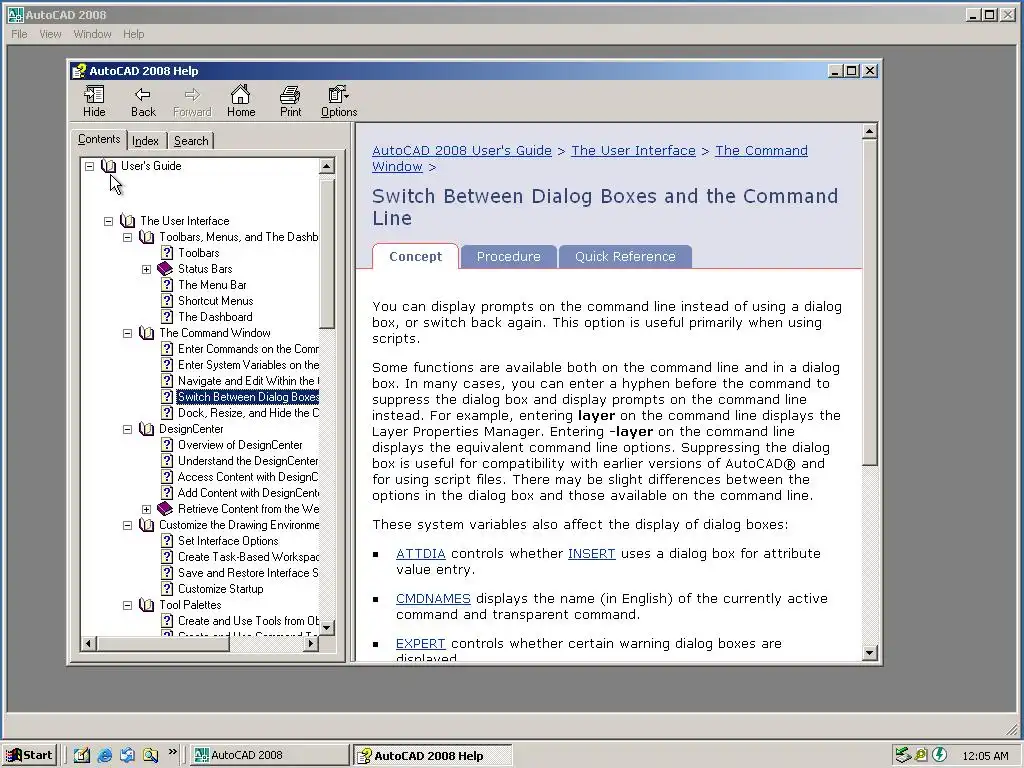Screen dimensions: 1024x768
Task: Open the Procedure tab
Action: tap(508, 257)
